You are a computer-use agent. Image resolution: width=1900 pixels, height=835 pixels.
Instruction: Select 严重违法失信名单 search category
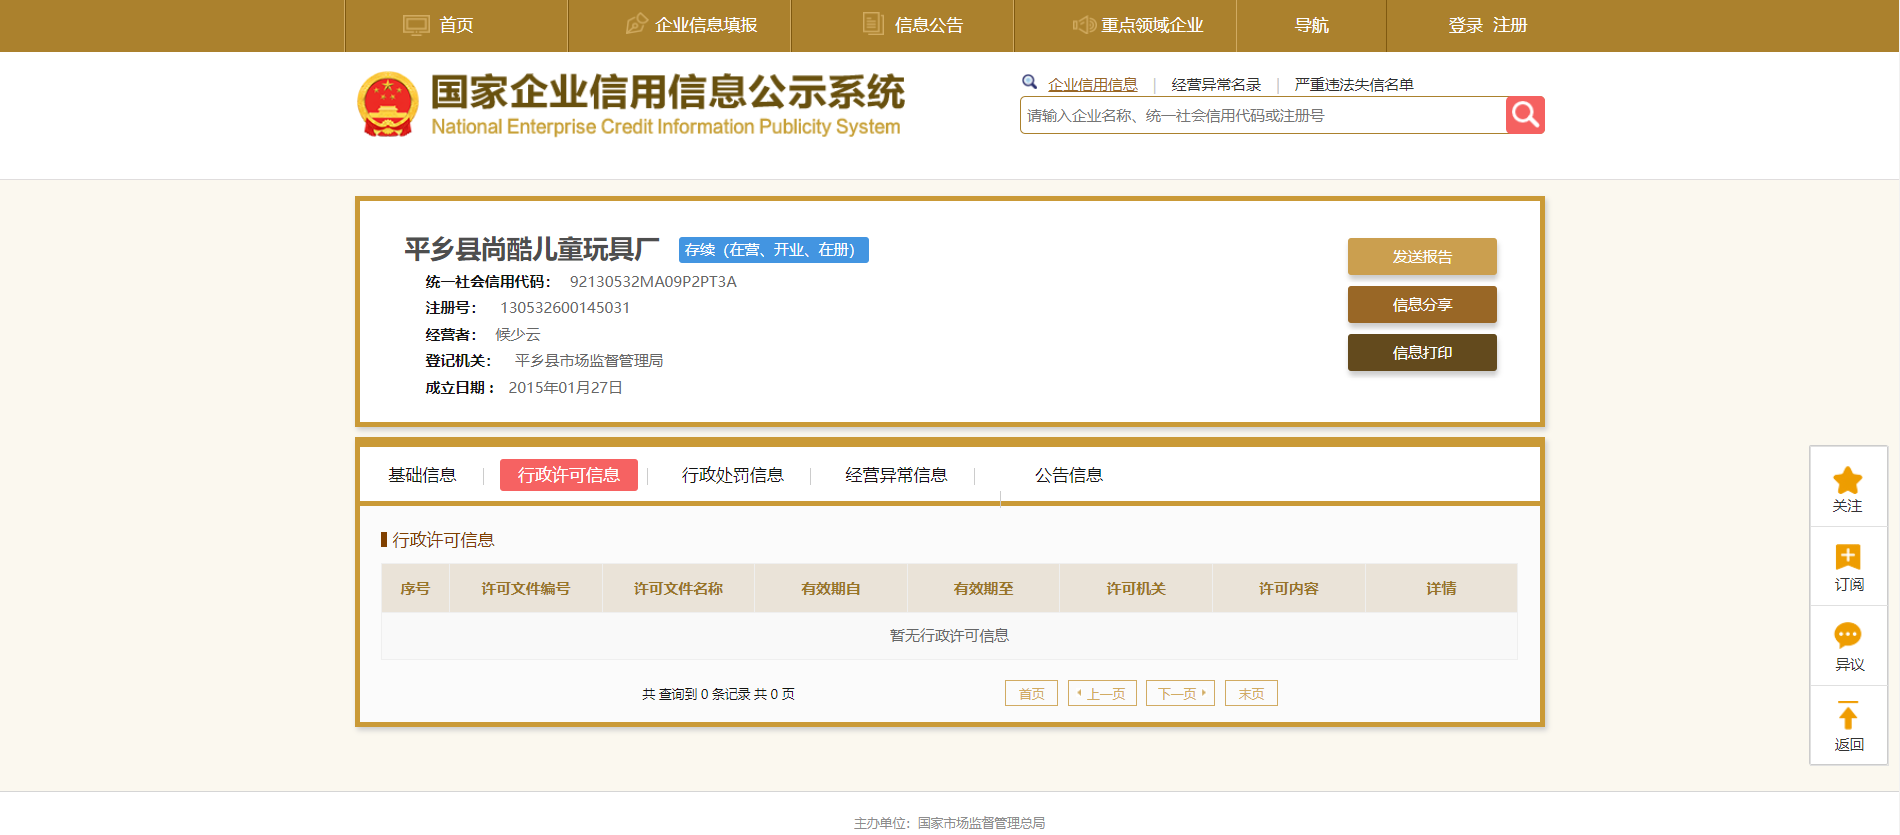point(1353,85)
